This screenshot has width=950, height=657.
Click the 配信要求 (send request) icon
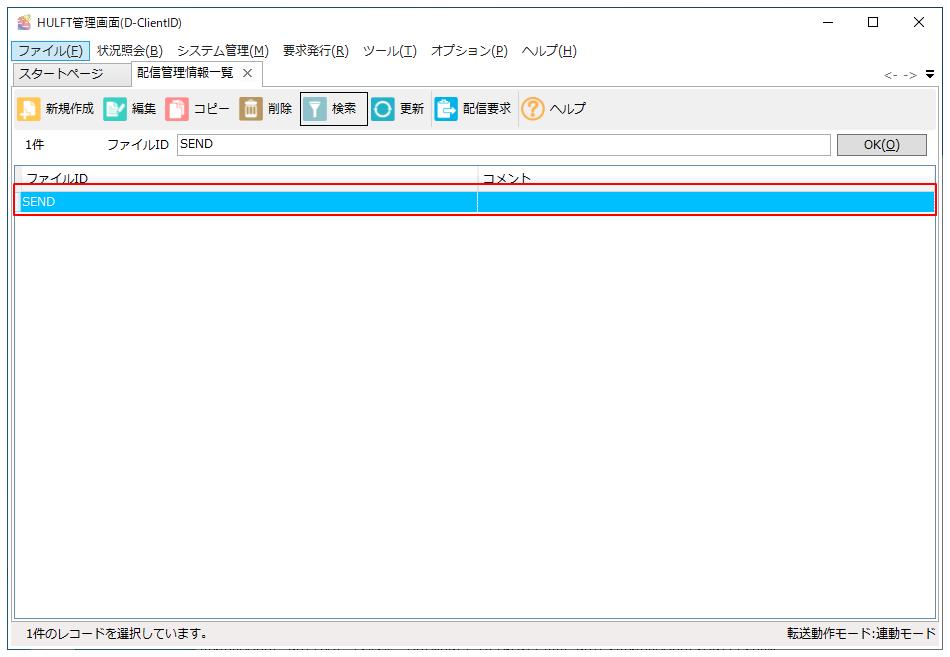coord(446,109)
